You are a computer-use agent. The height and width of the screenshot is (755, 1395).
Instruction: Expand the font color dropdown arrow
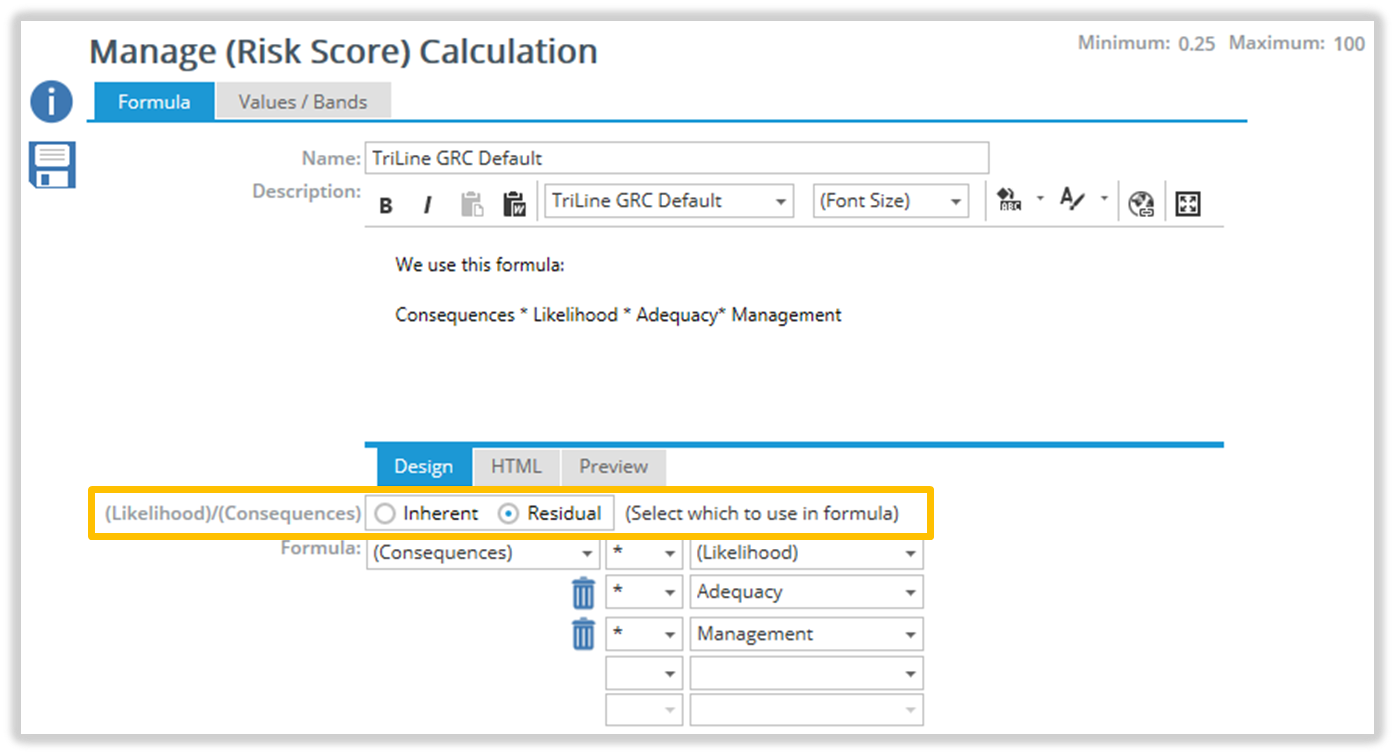click(1104, 199)
